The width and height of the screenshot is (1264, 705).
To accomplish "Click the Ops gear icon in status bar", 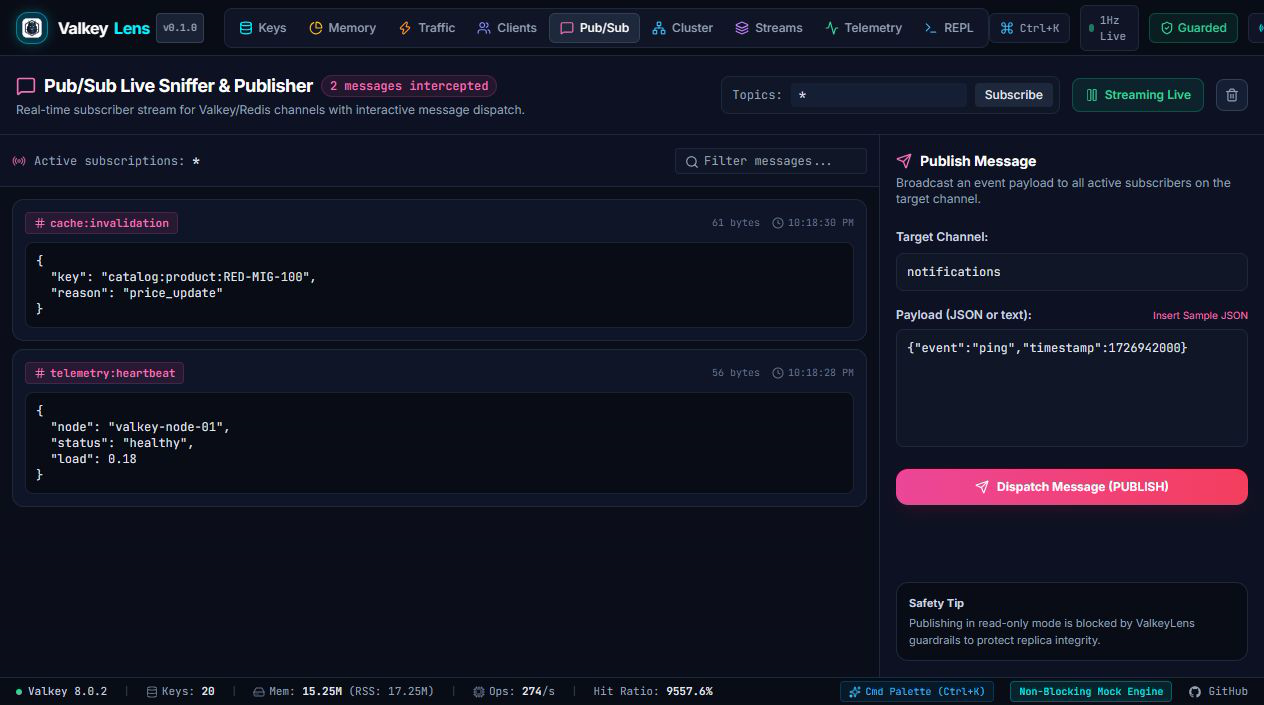I will 479,691.
